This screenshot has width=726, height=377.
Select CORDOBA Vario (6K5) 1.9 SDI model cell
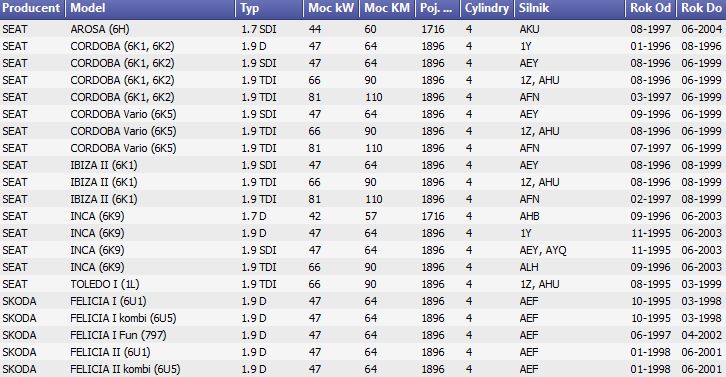click(123, 114)
